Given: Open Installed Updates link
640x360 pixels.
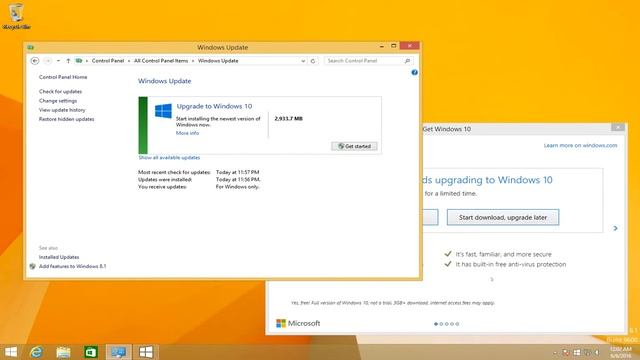Looking at the screenshot, I should click(x=59, y=257).
